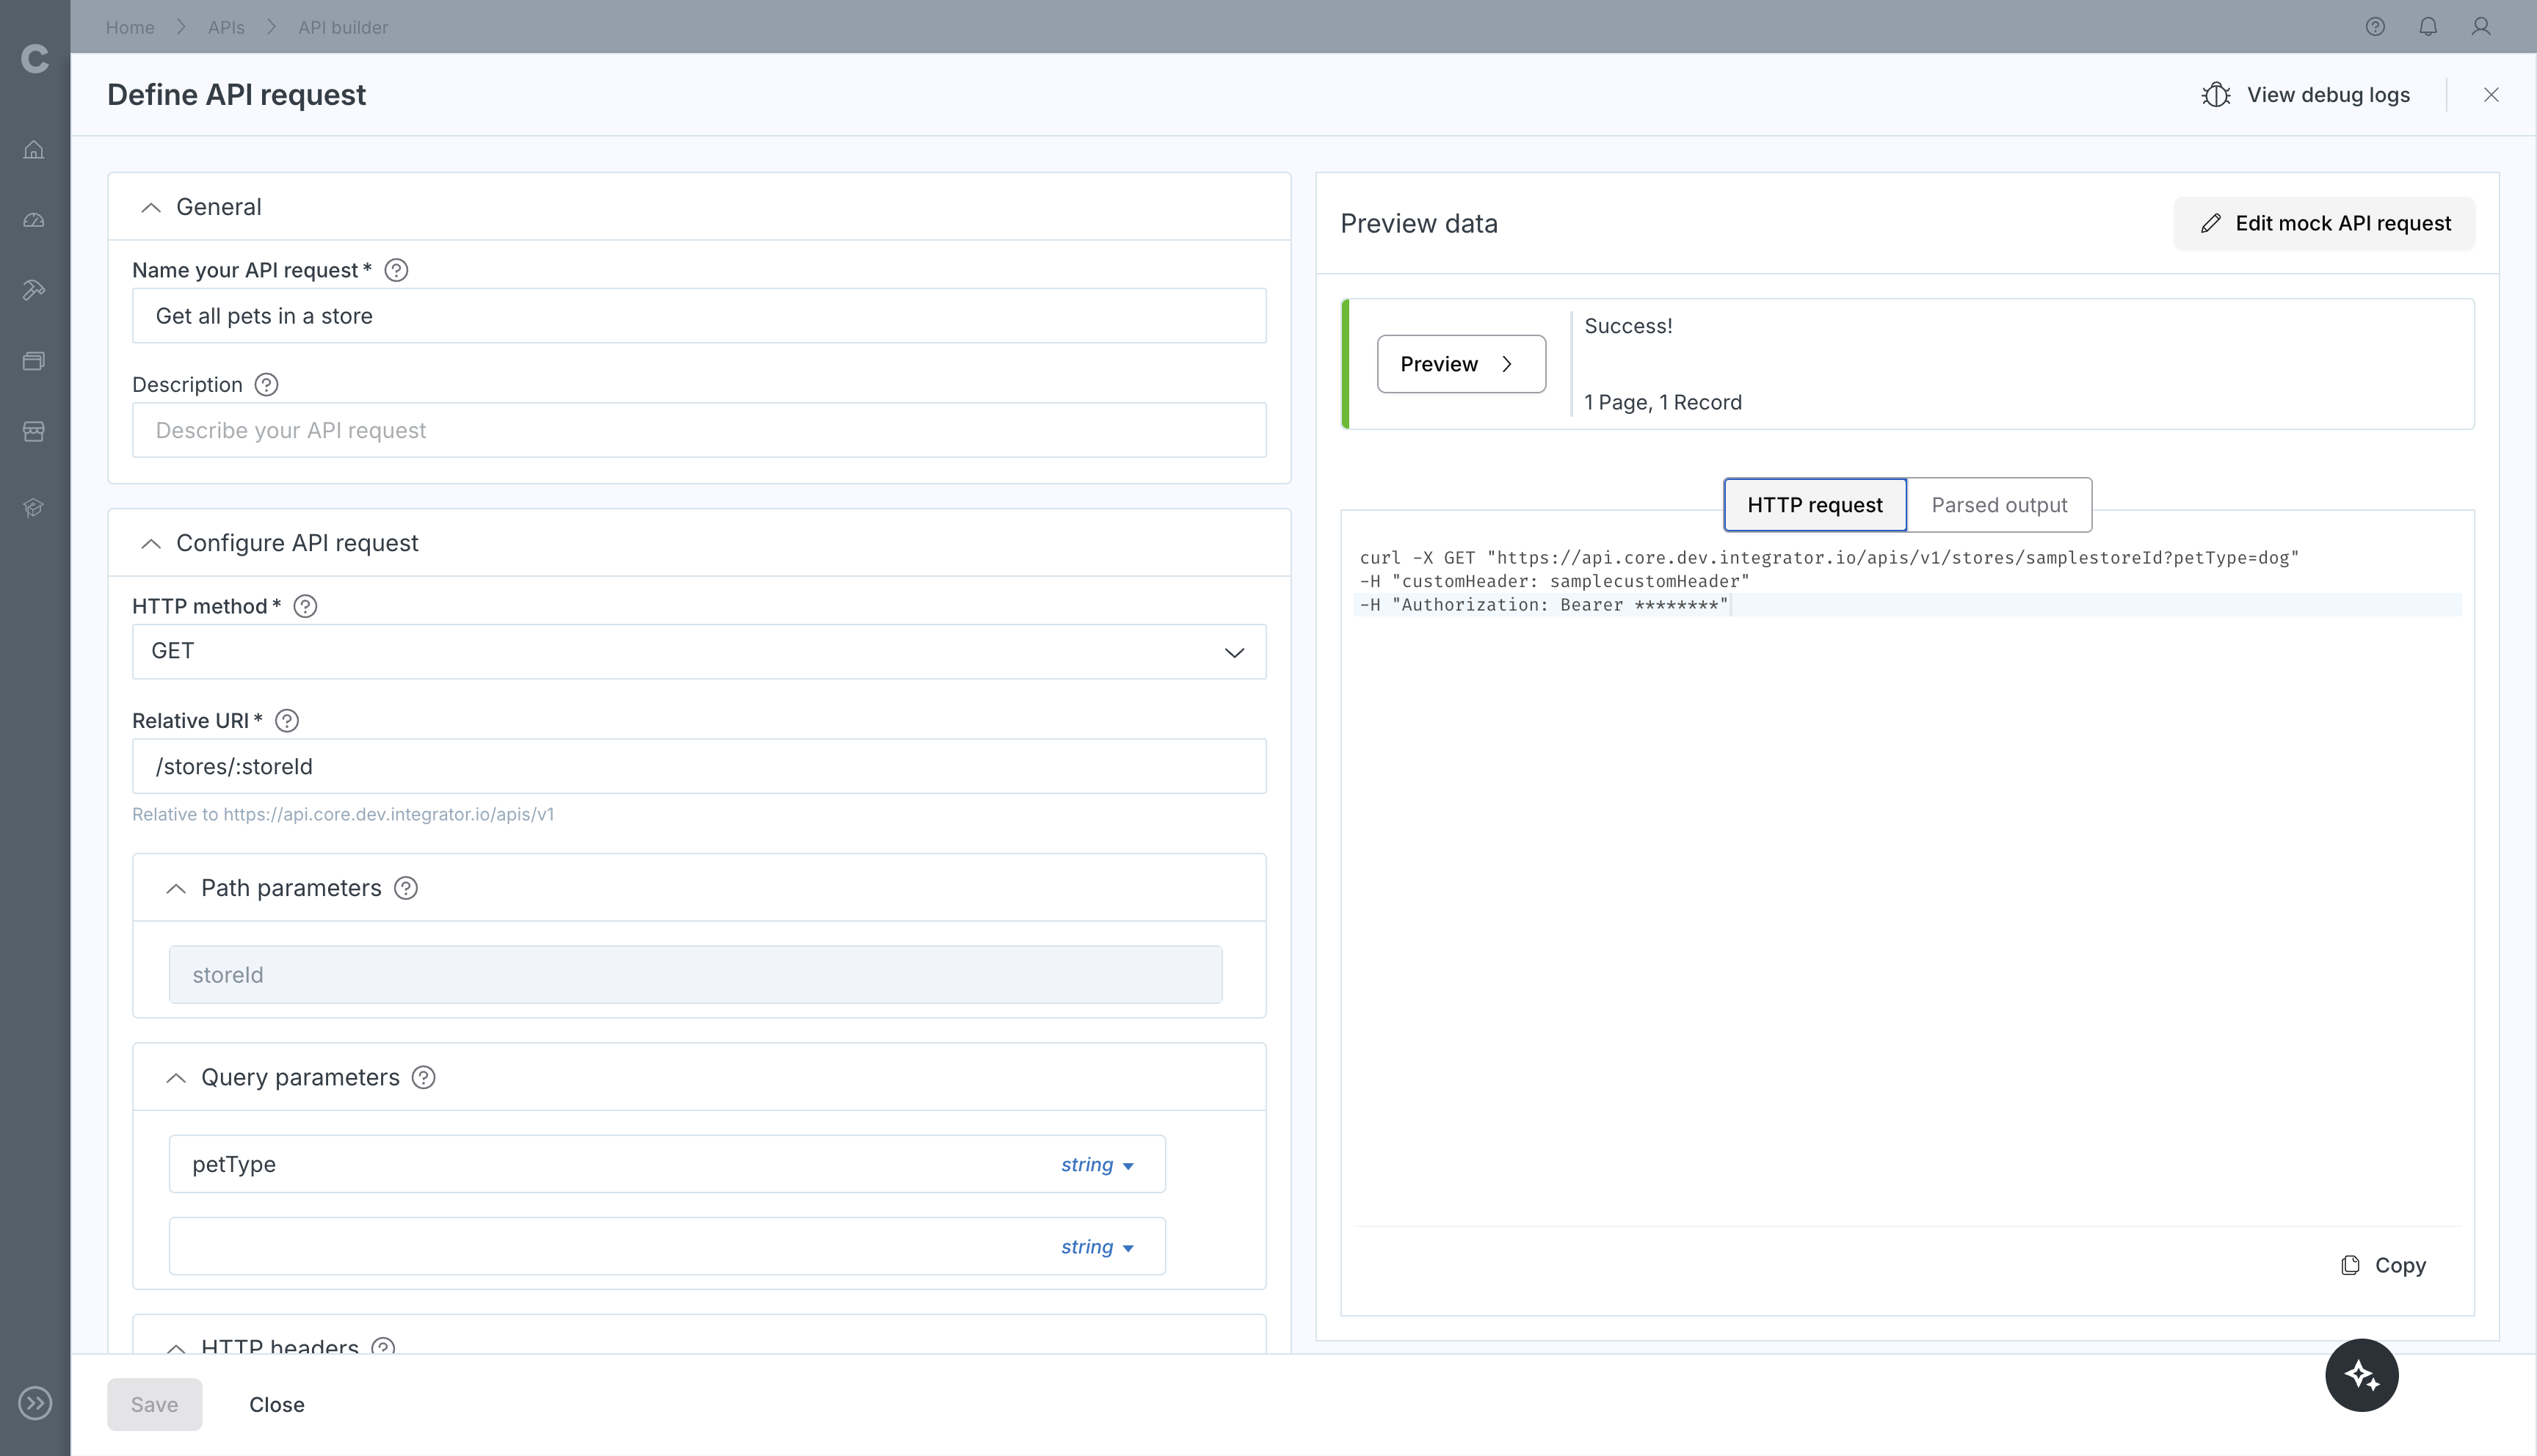Open help for Relative URI
2537x1456 pixels.
click(x=287, y=721)
